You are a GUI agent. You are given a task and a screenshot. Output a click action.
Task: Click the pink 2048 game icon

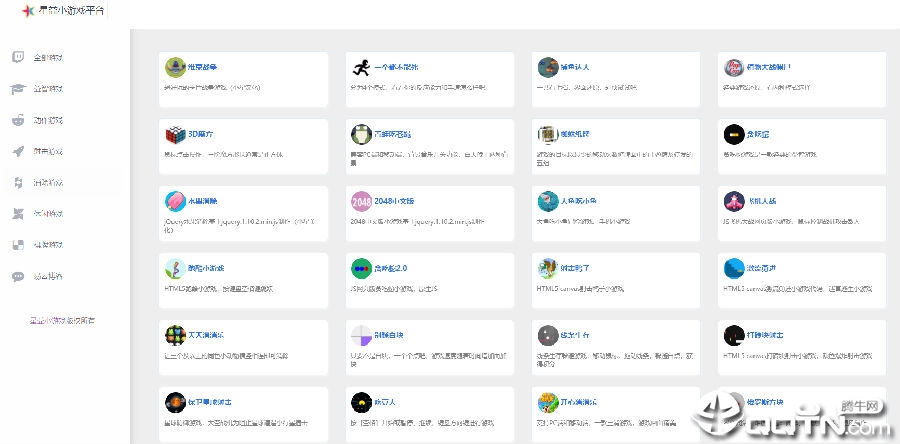[362, 201]
